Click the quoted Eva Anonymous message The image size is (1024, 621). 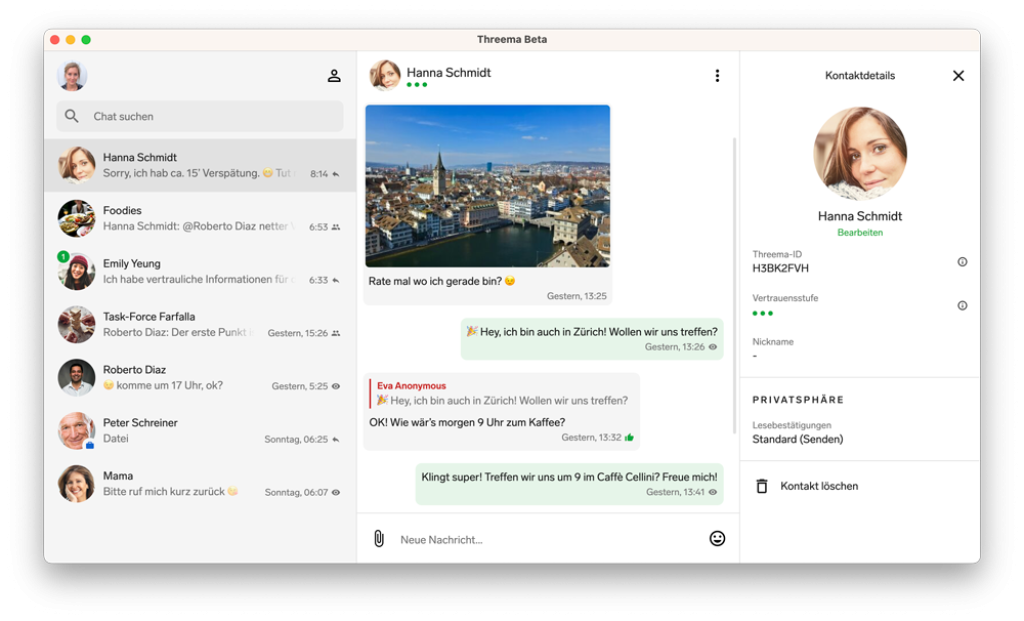tap(502, 393)
